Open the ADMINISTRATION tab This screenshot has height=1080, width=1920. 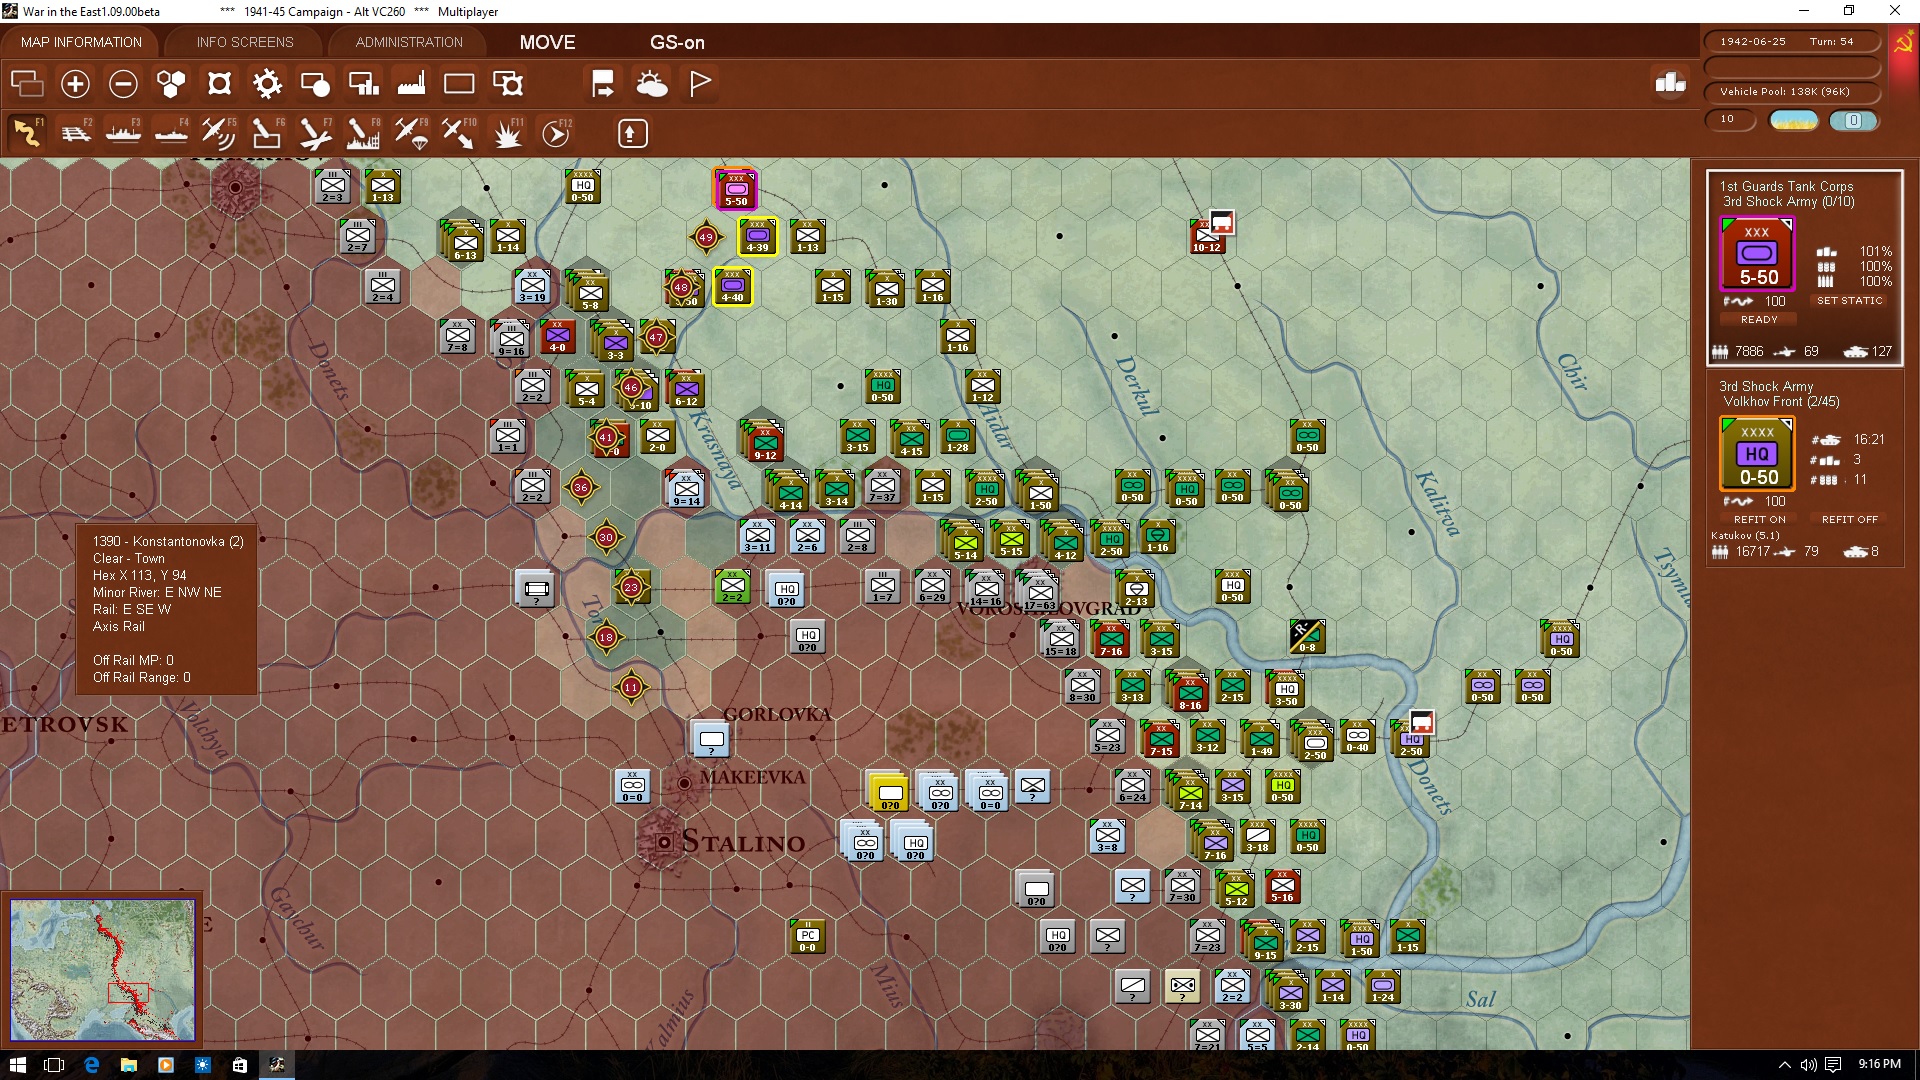tap(409, 42)
